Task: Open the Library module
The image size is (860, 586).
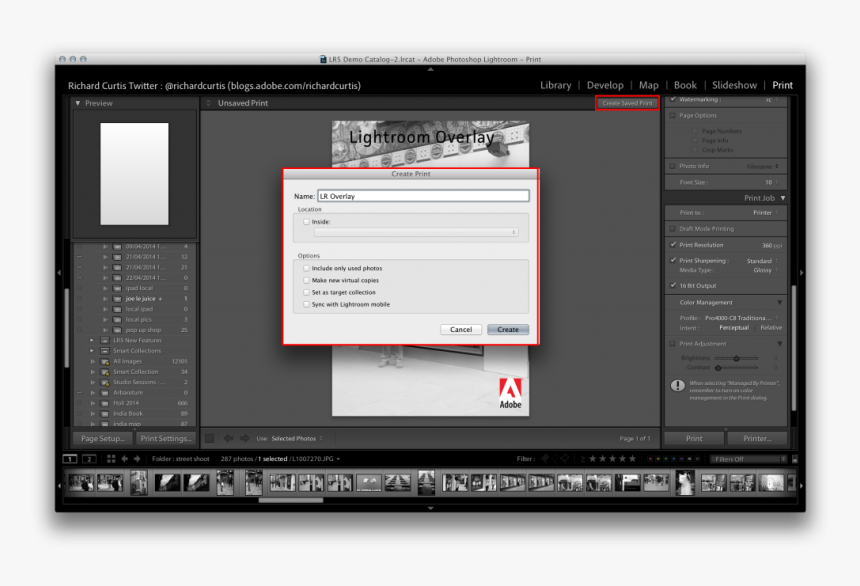Action: tap(556, 85)
